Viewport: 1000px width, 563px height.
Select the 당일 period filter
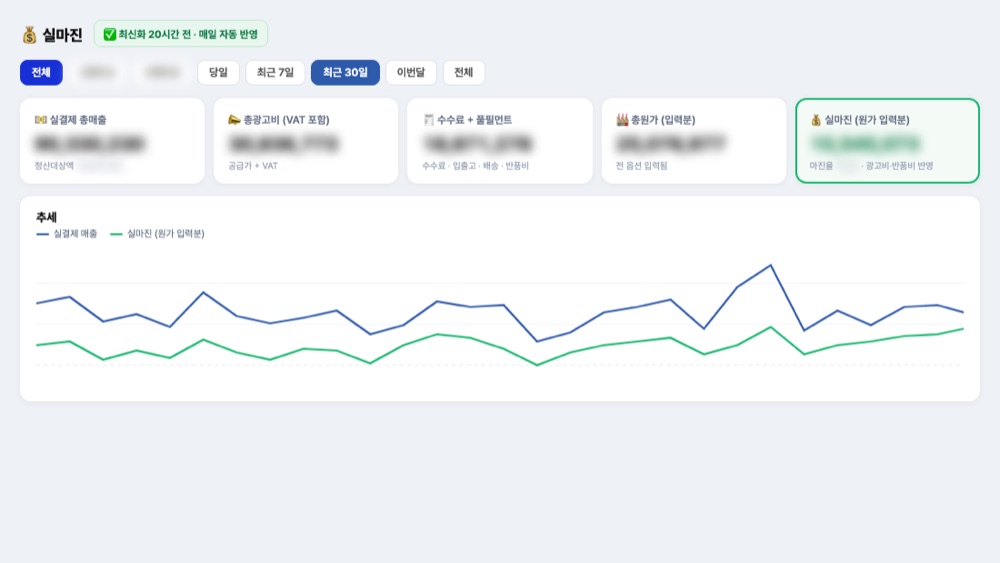point(218,72)
